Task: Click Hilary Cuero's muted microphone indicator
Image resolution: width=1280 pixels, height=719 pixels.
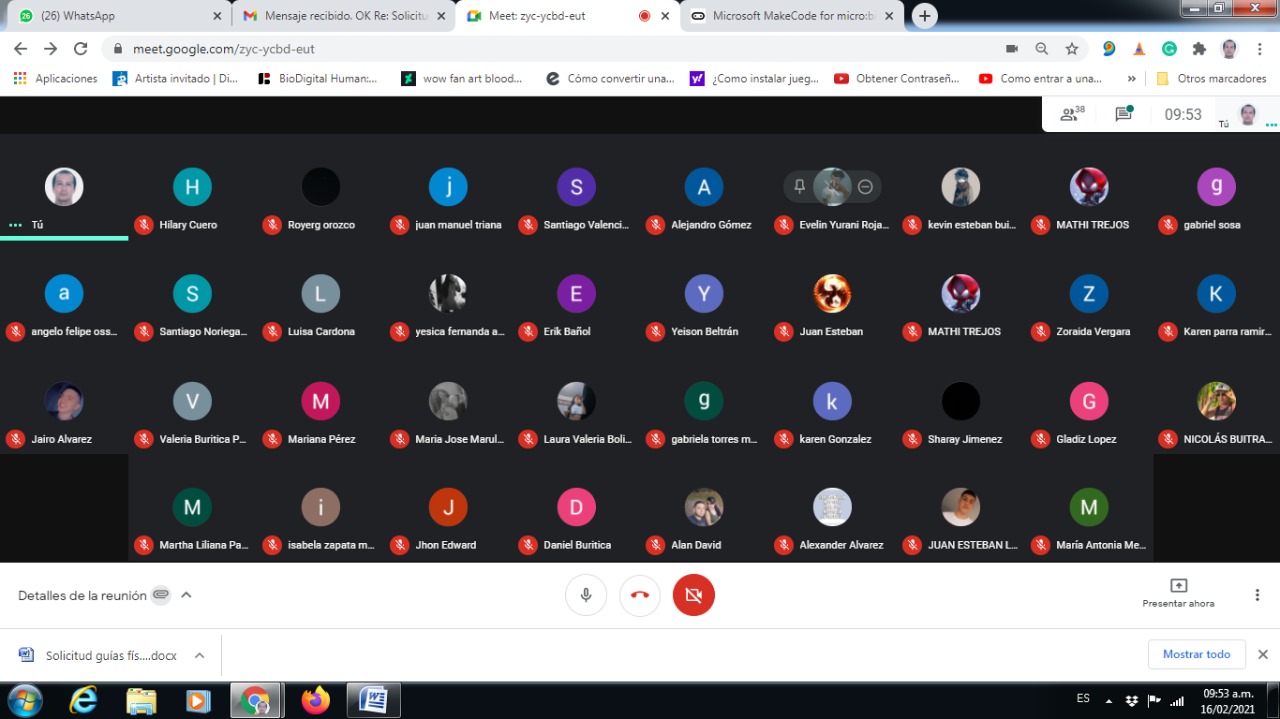Action: click(143, 225)
